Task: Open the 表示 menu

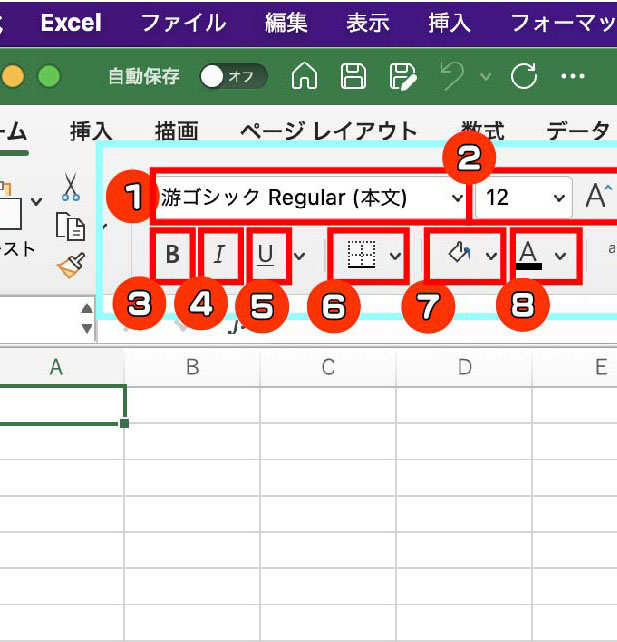Action: click(367, 23)
